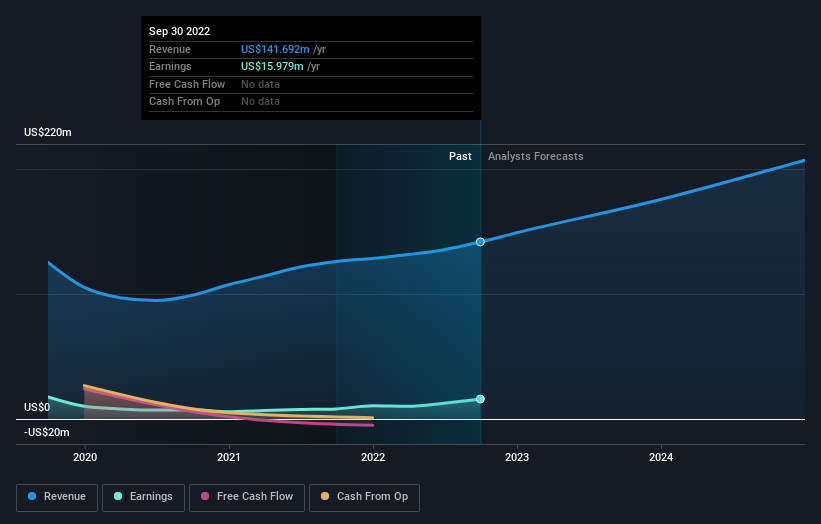Toggle the Revenue legend button
821x524 pixels.
57,497
